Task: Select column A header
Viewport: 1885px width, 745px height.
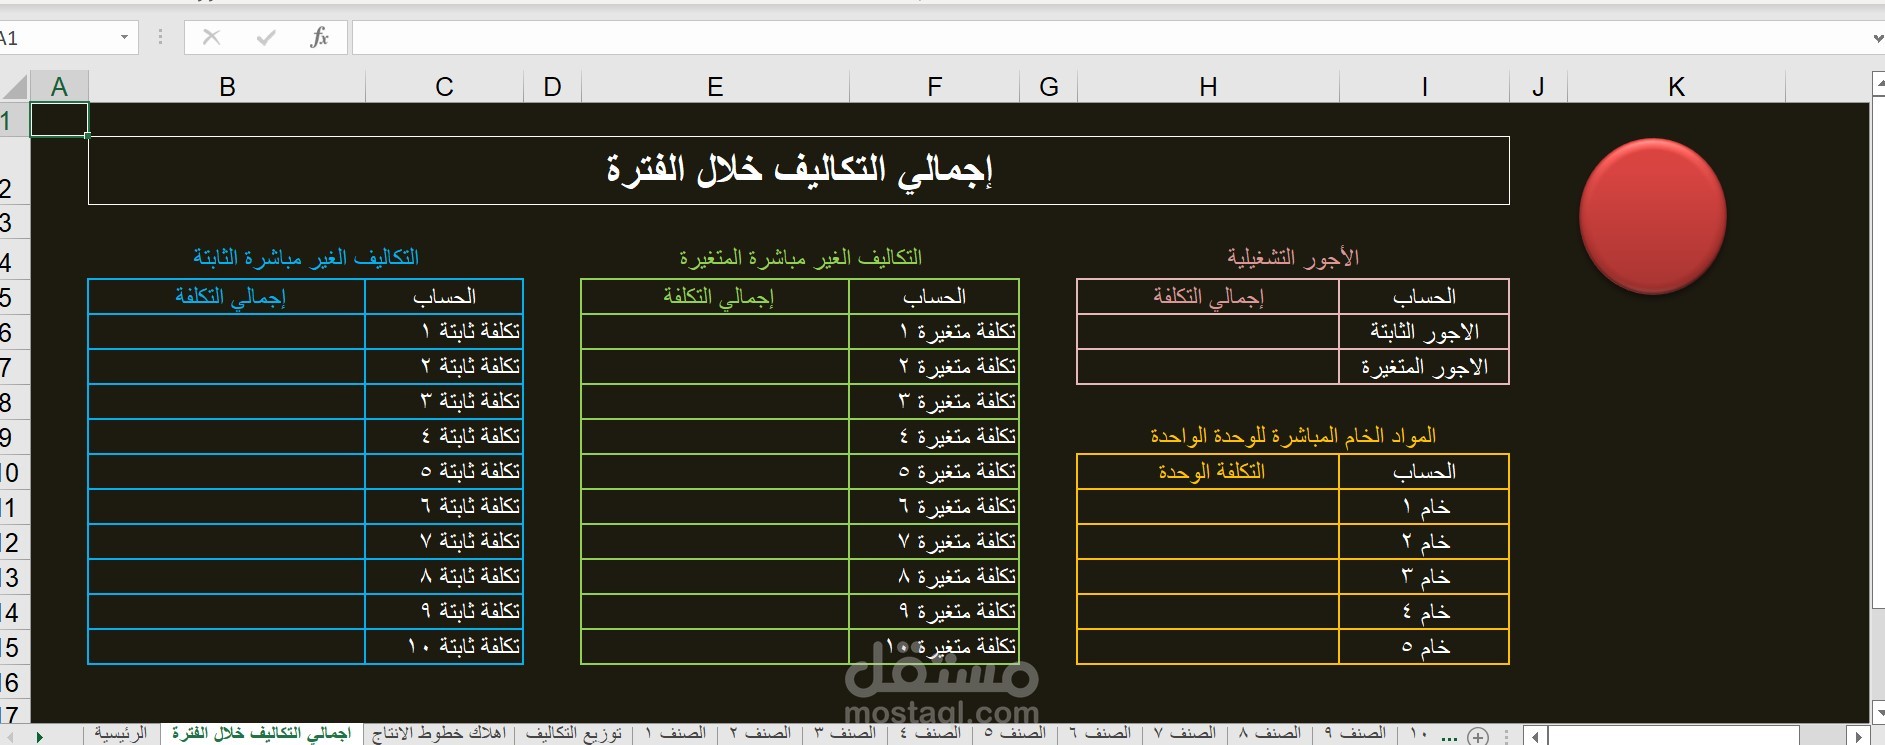Action: point(59,87)
